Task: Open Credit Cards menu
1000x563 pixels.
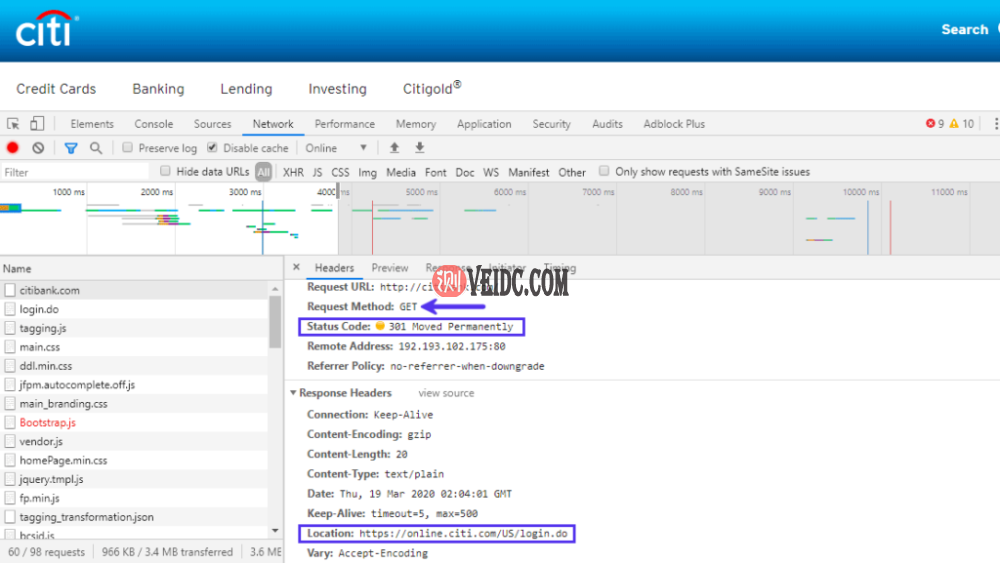Action: click(56, 89)
